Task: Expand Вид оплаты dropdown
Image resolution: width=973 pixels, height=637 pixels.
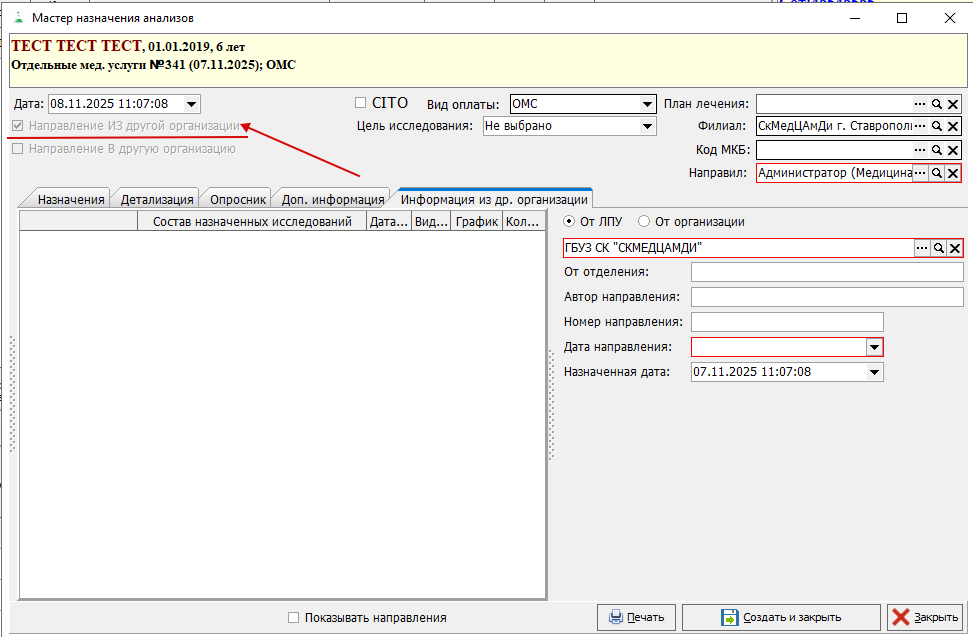Action: click(x=648, y=104)
